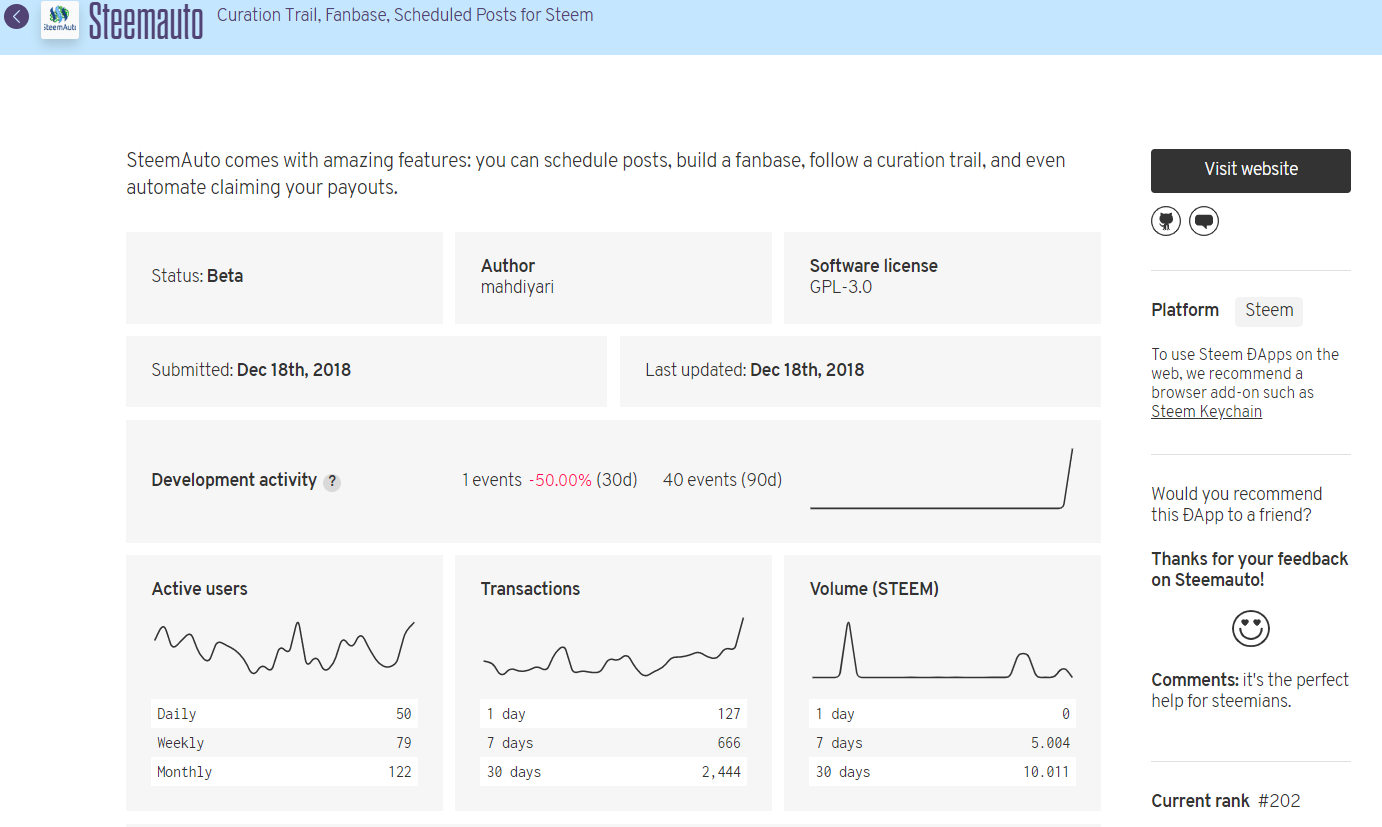
Task: Click the Development activity sparkline chart
Action: 941,479
